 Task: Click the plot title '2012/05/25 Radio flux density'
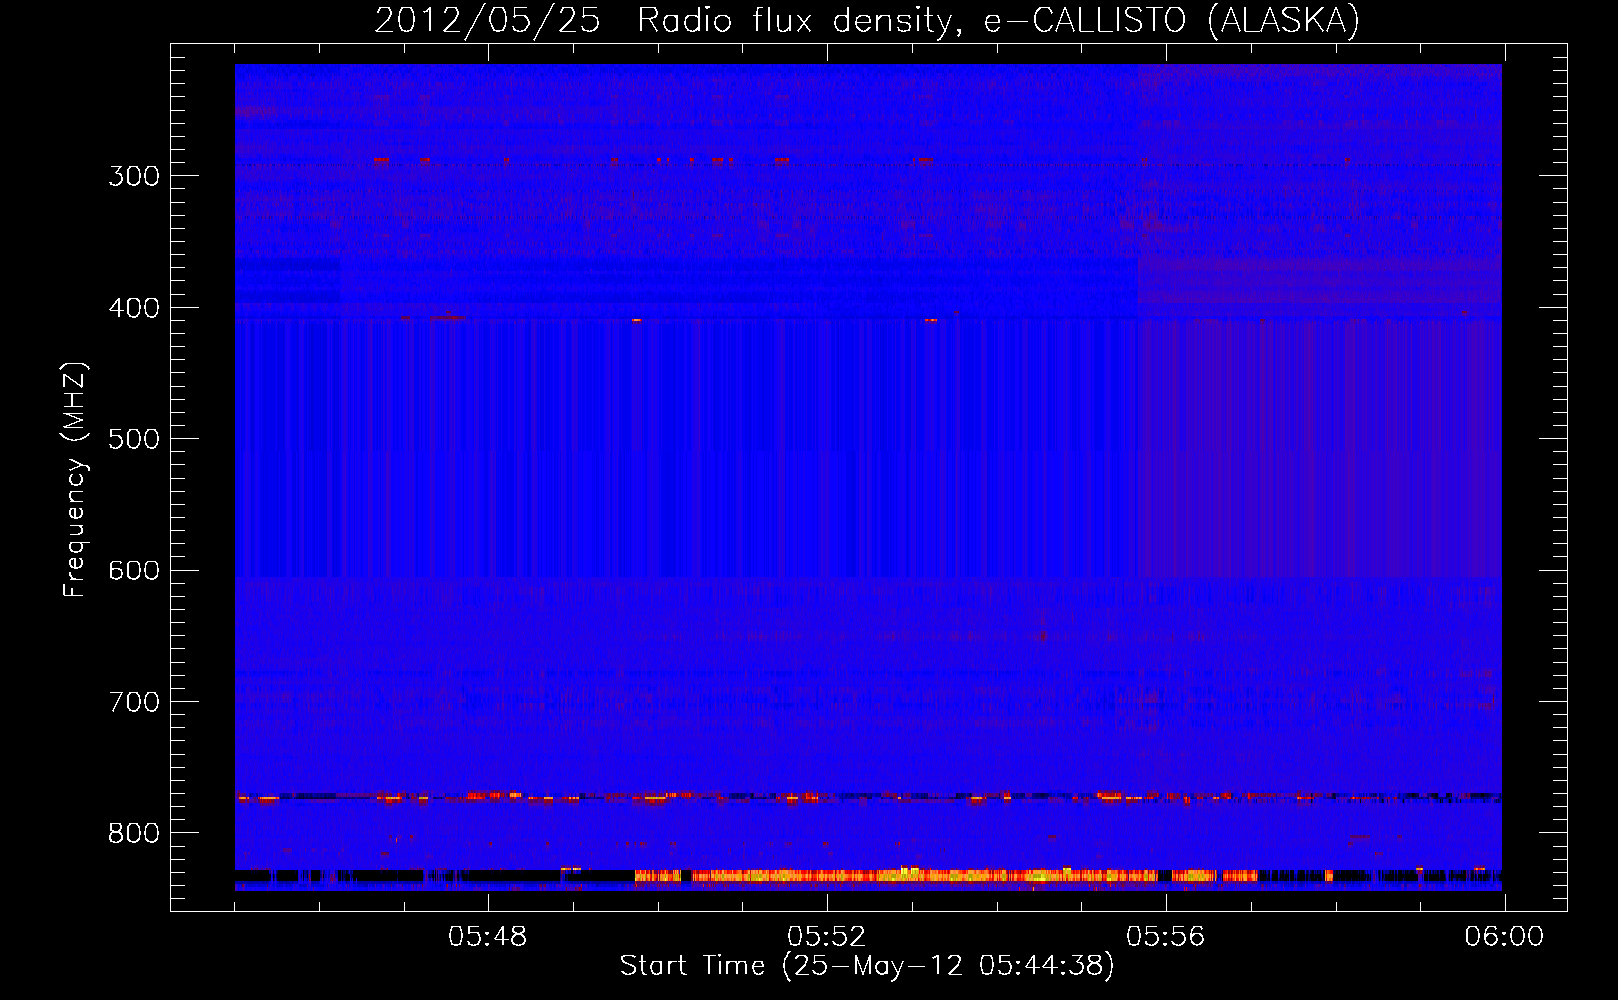click(x=664, y=21)
